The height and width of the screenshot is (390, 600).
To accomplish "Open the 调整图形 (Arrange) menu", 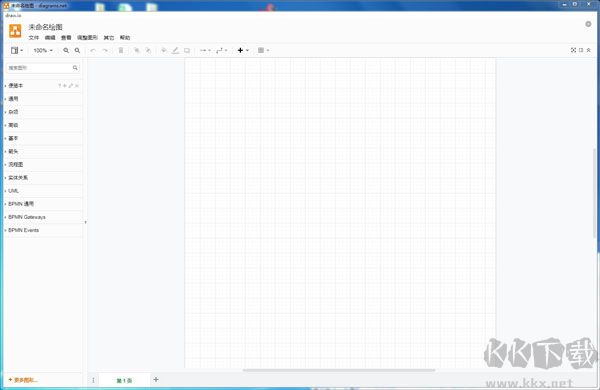I will 87,38.
